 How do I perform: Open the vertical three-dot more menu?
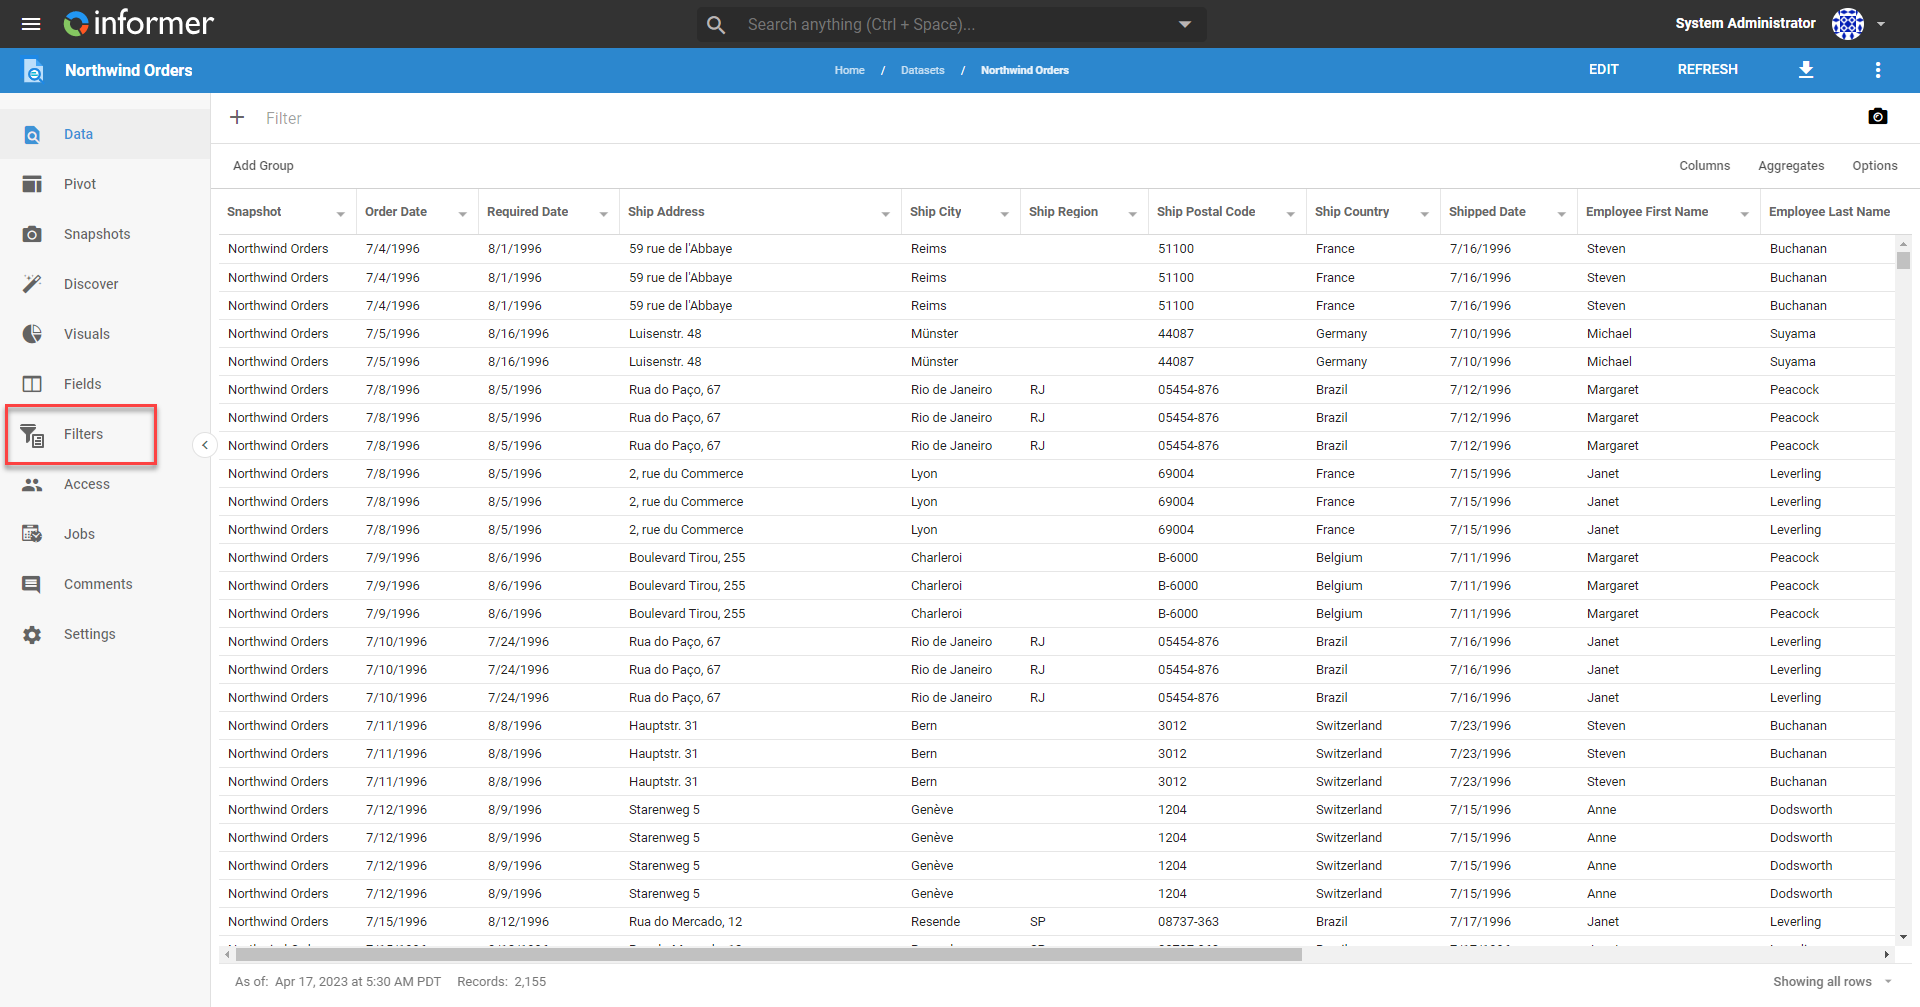1878,70
